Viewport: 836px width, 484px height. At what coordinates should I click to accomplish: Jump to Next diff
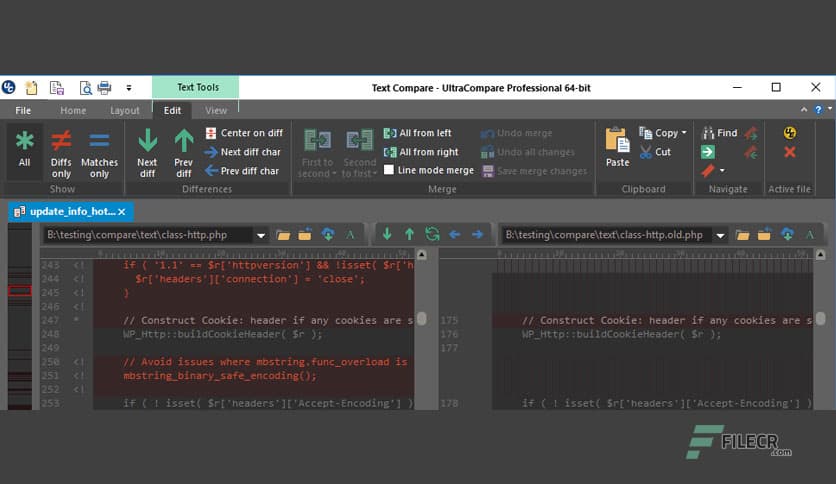147,154
